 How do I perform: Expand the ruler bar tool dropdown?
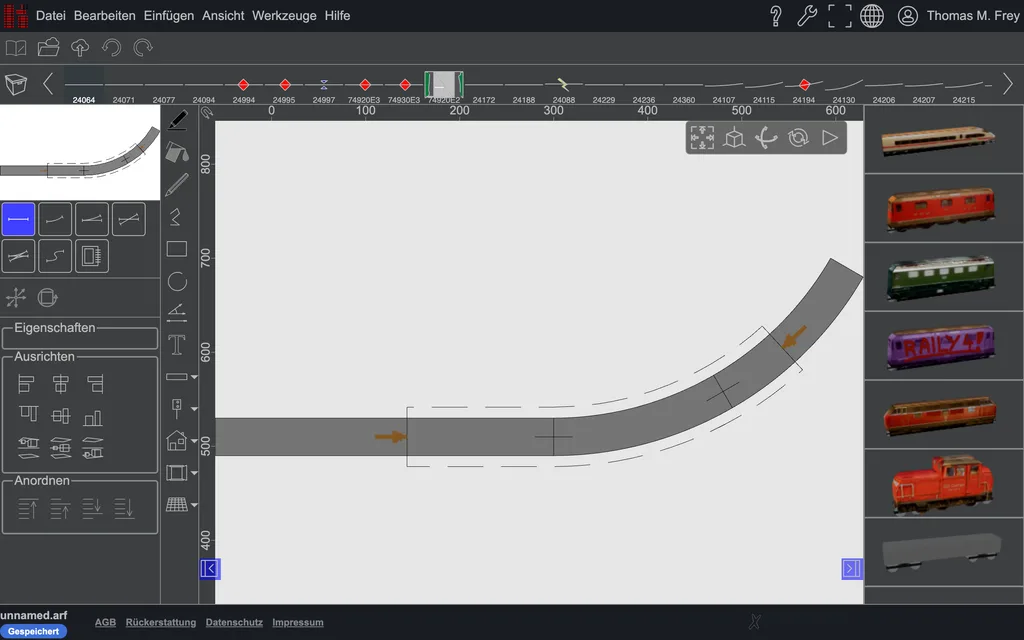194,377
